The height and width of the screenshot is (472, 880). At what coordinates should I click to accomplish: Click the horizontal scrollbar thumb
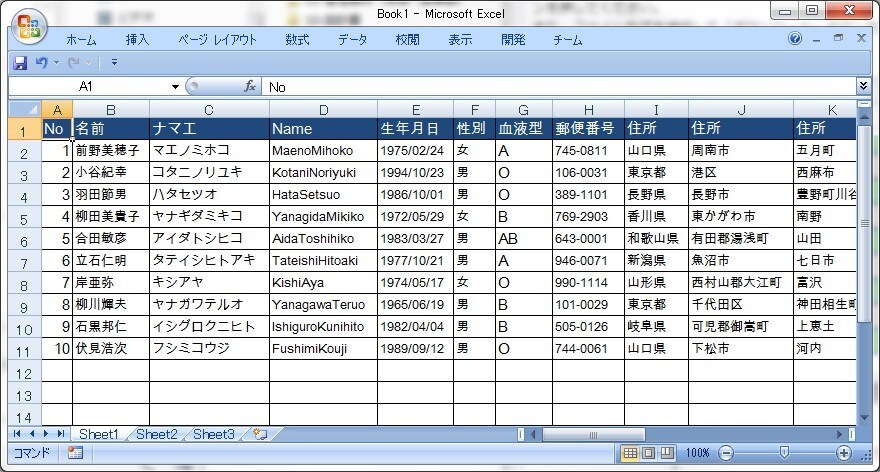coord(594,434)
